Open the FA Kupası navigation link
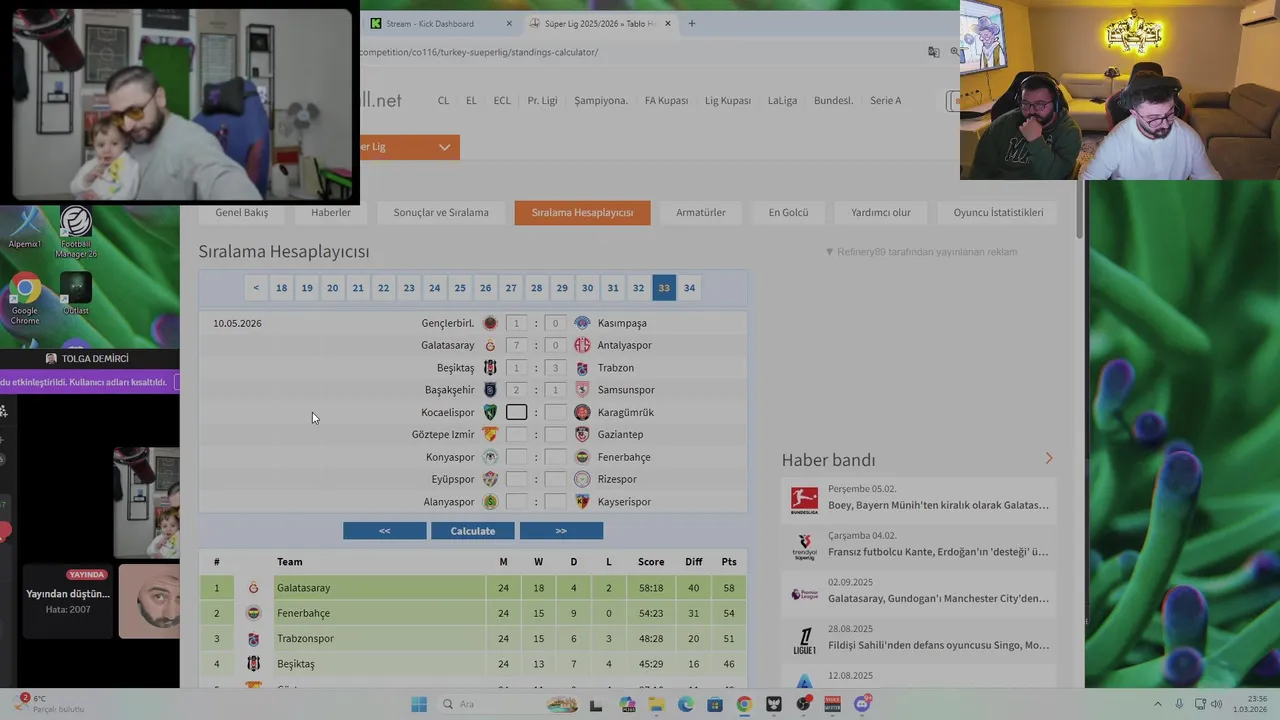This screenshot has width=1280, height=720. point(666,101)
